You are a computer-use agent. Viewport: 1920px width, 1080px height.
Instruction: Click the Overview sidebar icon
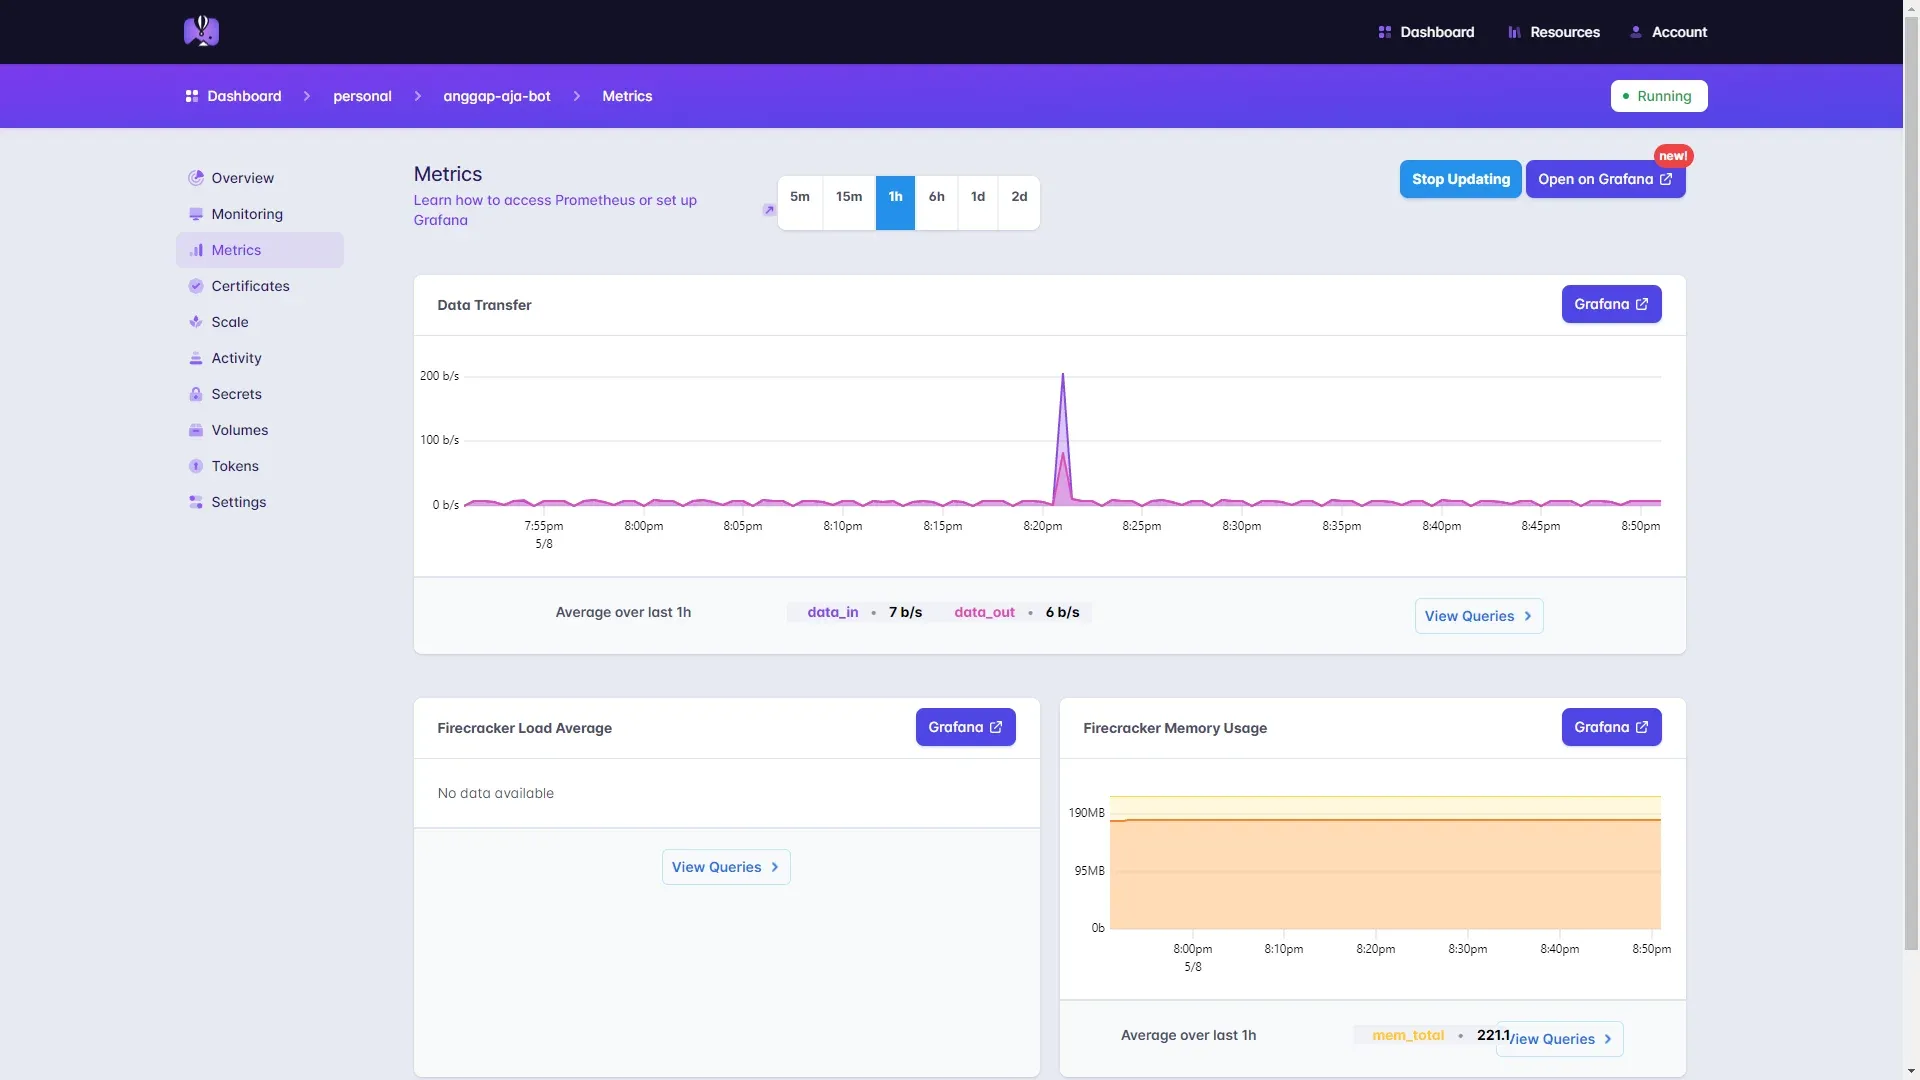point(196,178)
